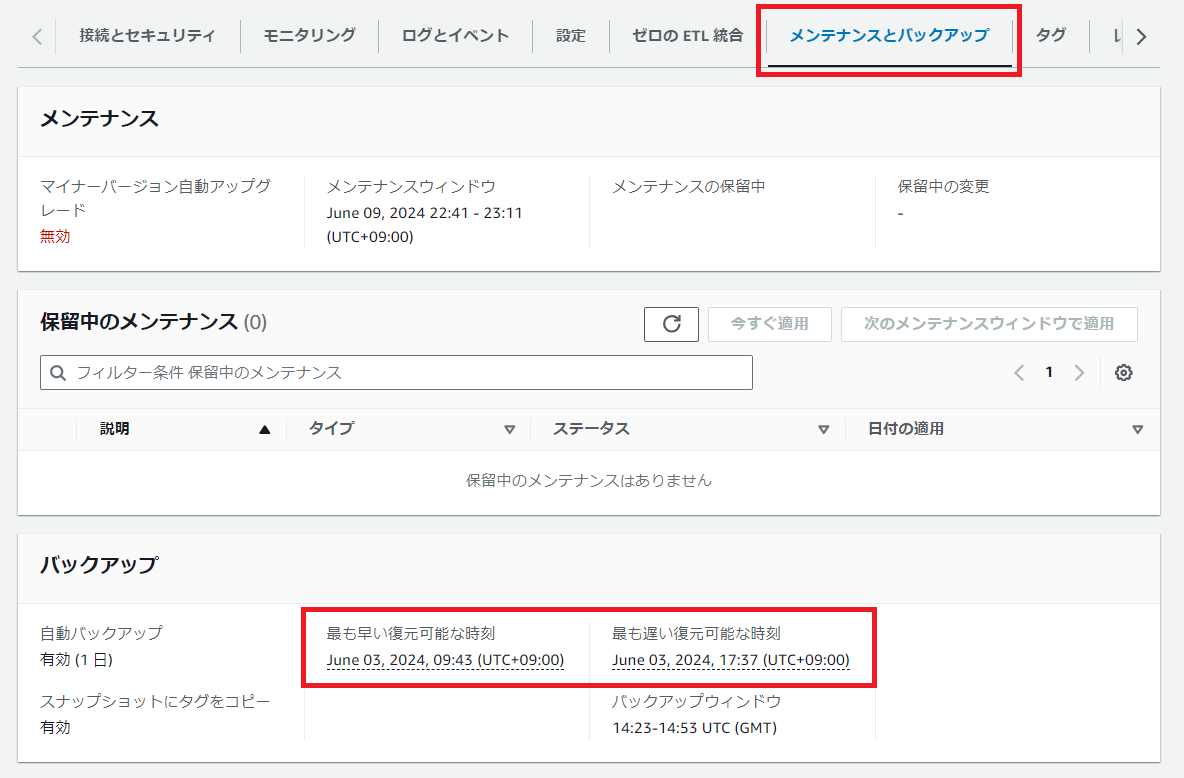
Task: Open table preferences gear icon
Action: tap(1124, 372)
